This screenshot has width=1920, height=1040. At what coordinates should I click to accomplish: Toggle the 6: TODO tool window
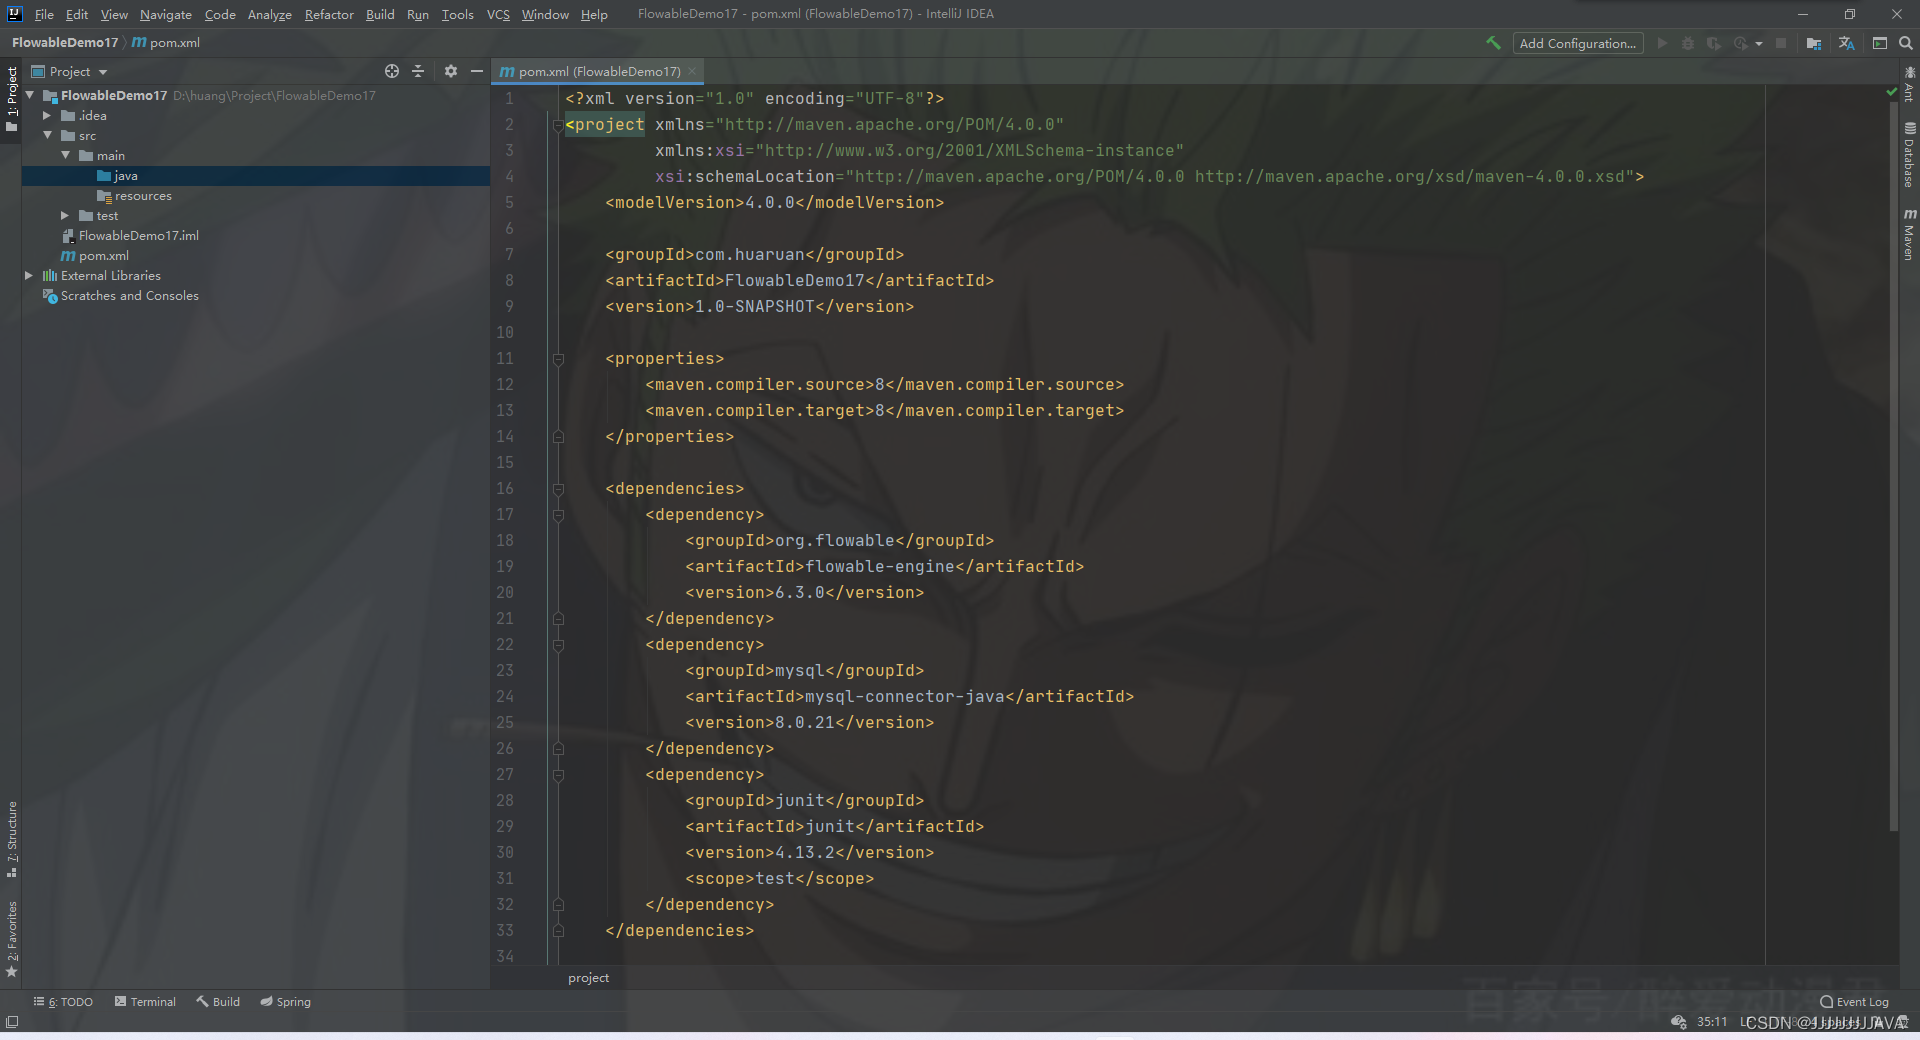point(63,1001)
